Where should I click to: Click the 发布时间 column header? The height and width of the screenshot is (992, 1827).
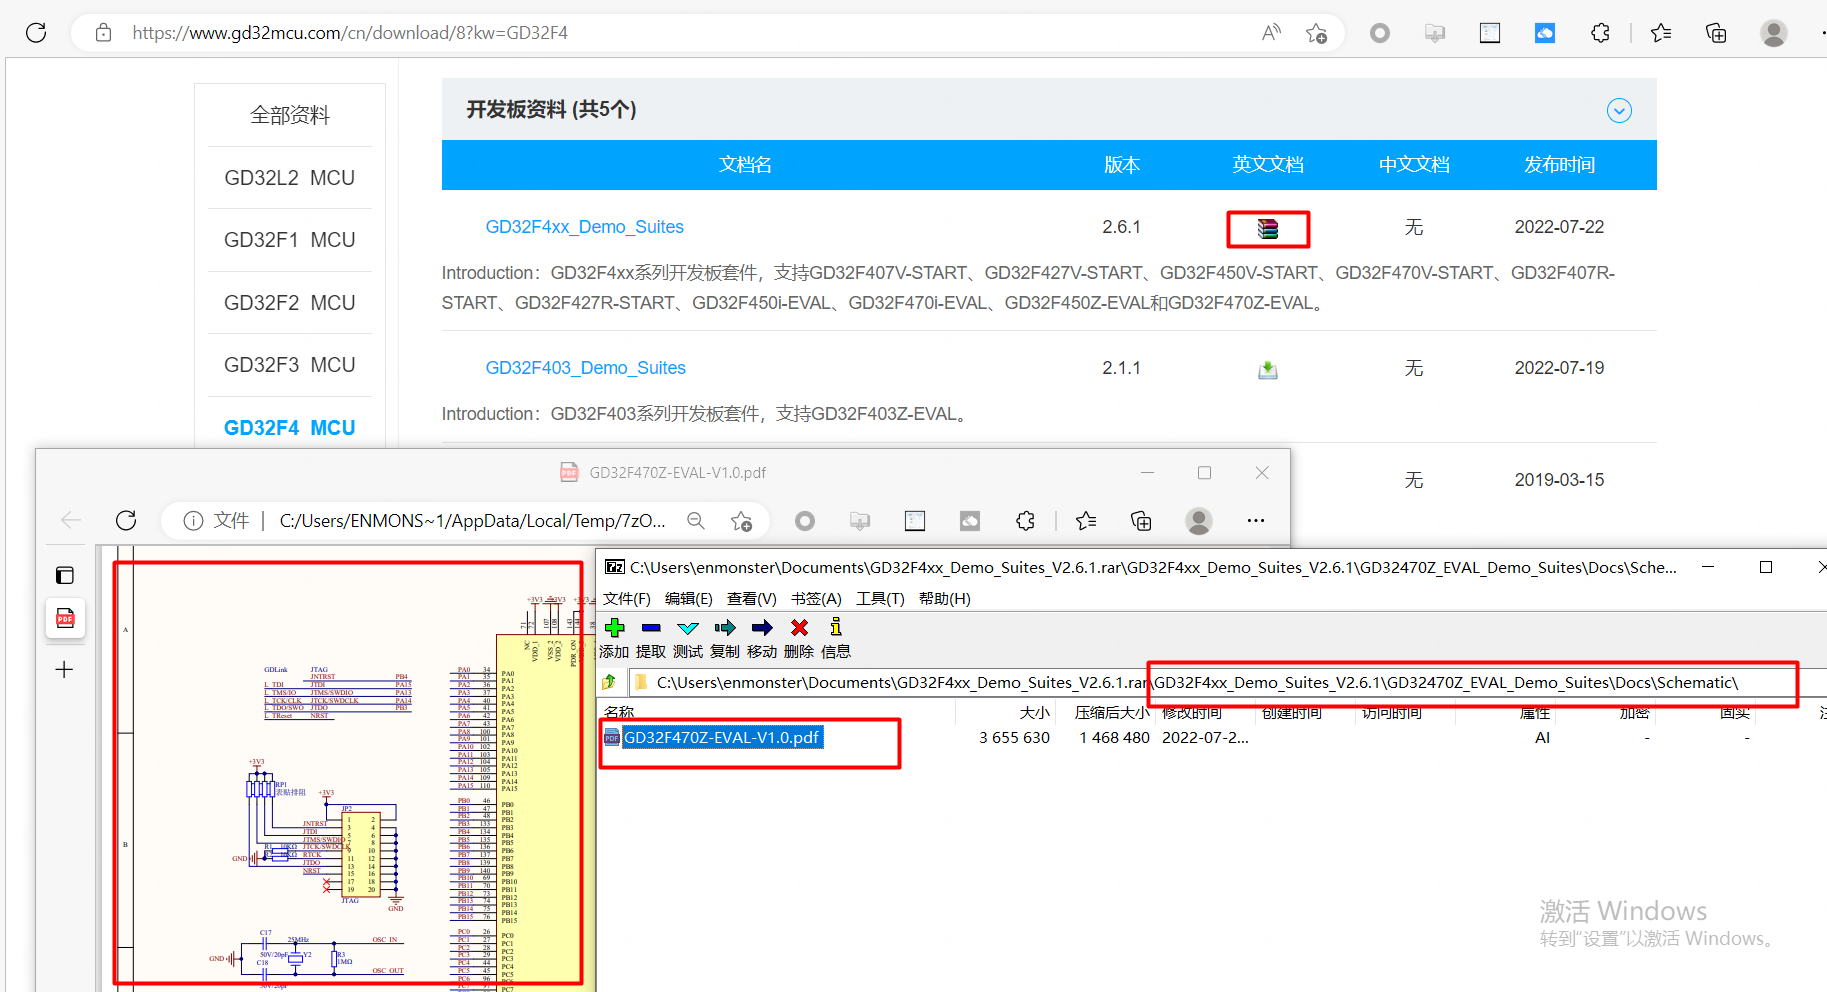coord(1559,165)
